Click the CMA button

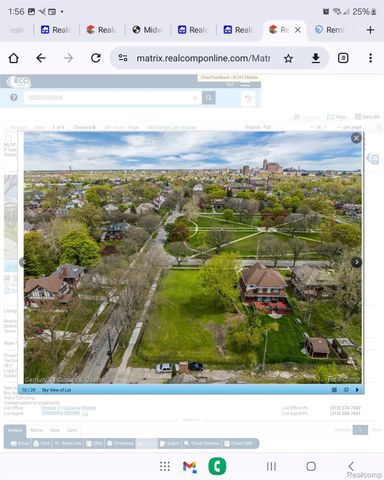94,444
